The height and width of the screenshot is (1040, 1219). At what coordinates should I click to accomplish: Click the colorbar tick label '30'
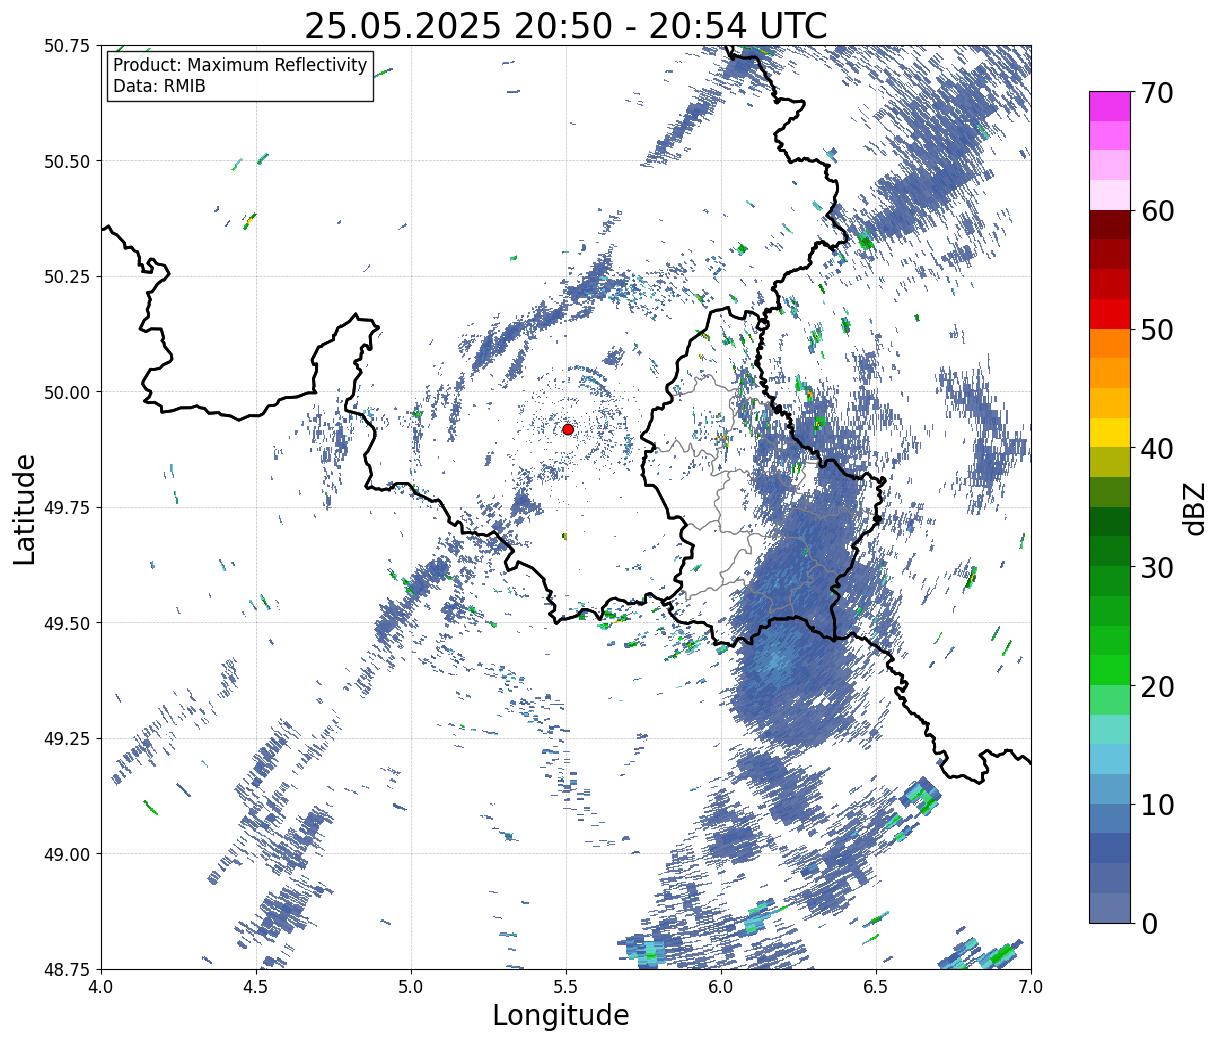point(1157,568)
